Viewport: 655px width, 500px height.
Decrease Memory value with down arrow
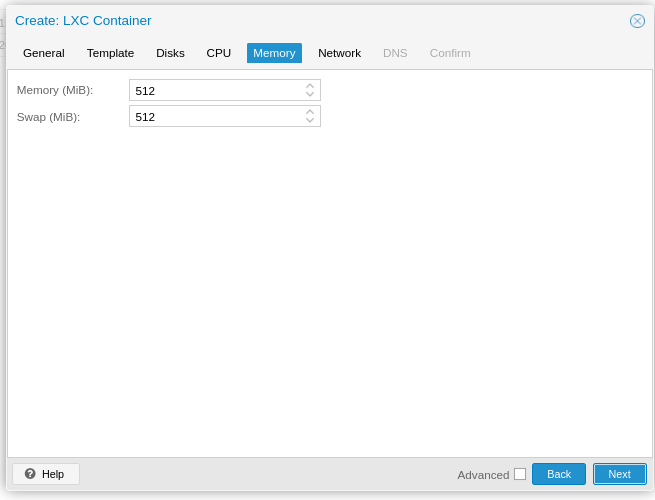point(310,95)
